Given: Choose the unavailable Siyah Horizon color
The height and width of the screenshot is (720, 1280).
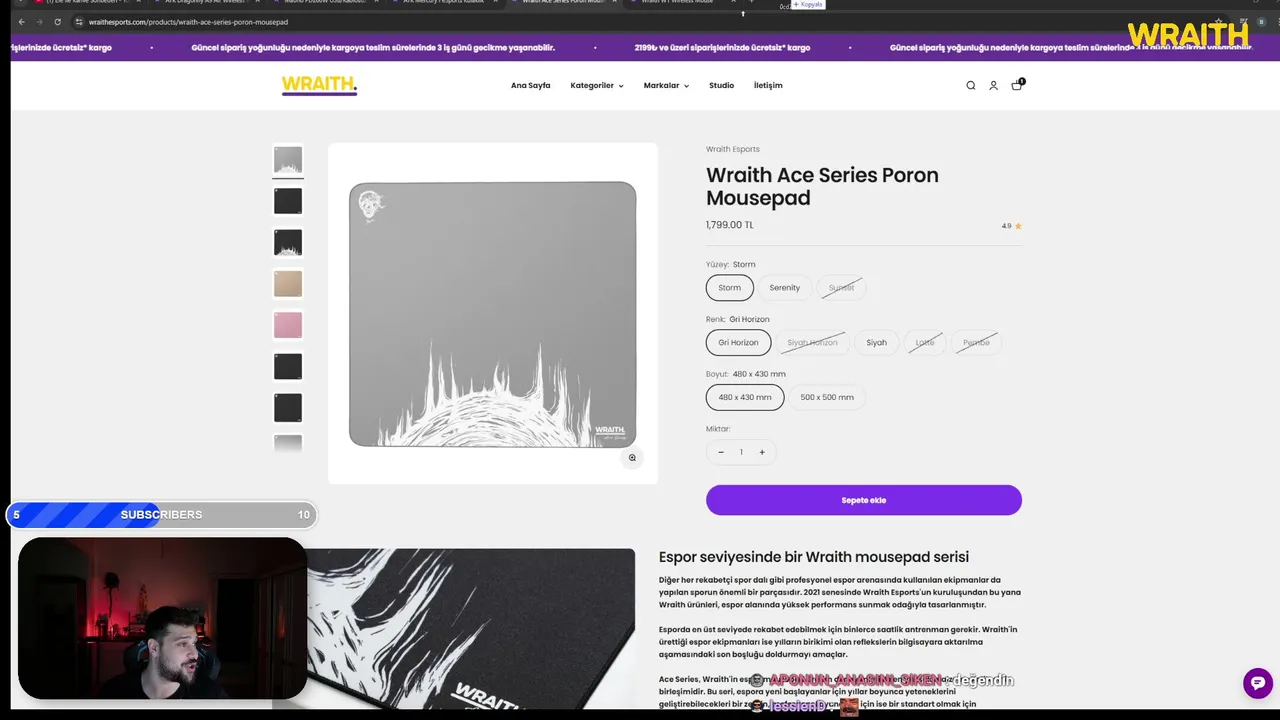Looking at the screenshot, I should pos(812,343).
